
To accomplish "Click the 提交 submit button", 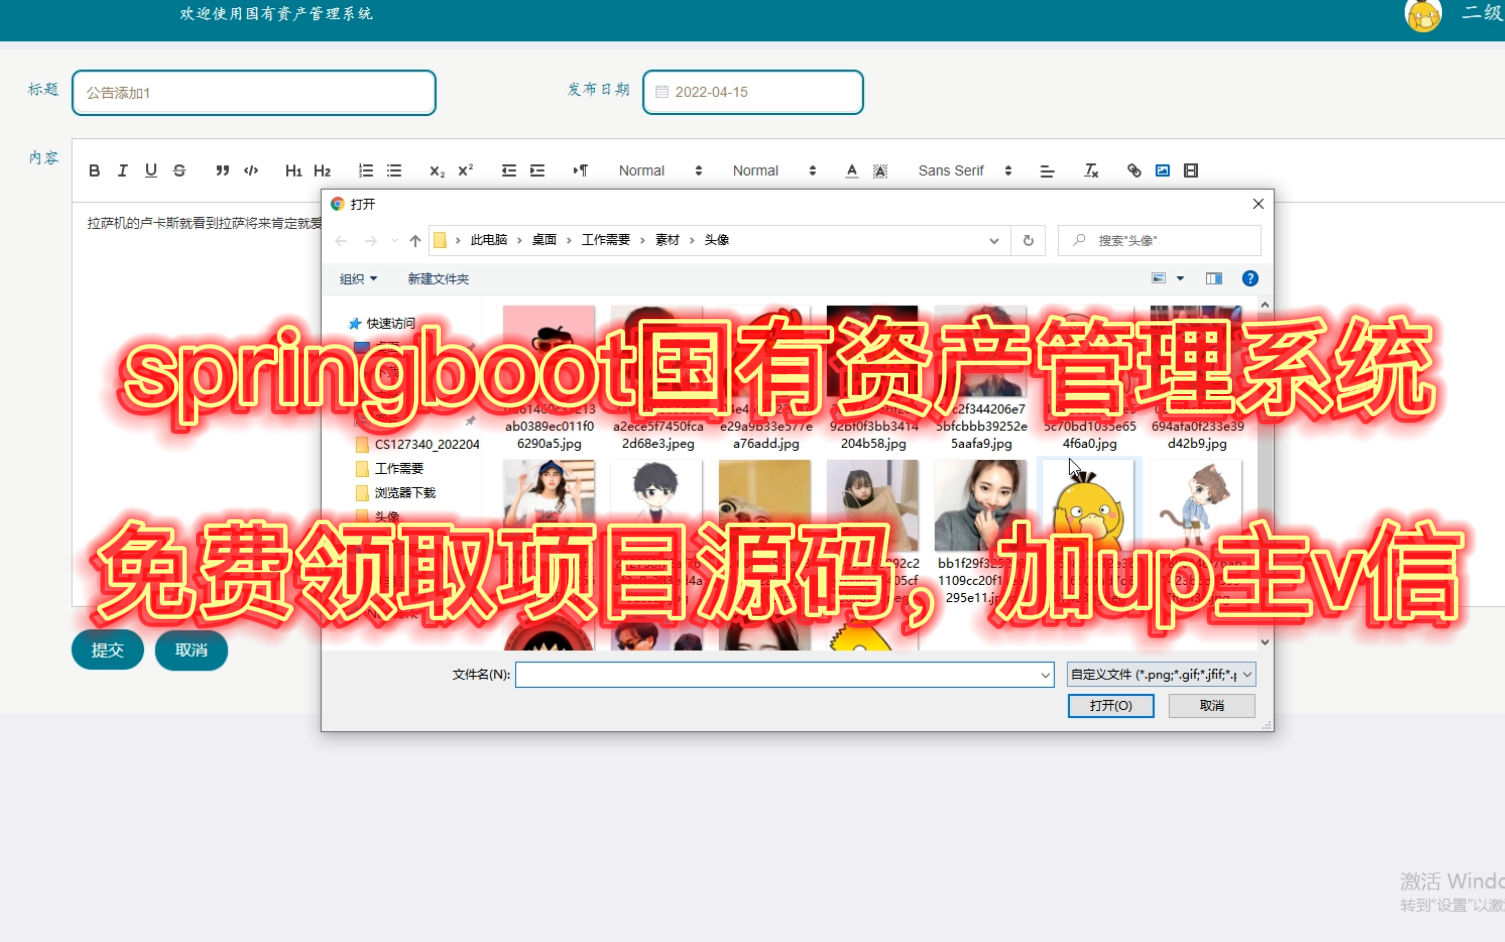I will [107, 650].
